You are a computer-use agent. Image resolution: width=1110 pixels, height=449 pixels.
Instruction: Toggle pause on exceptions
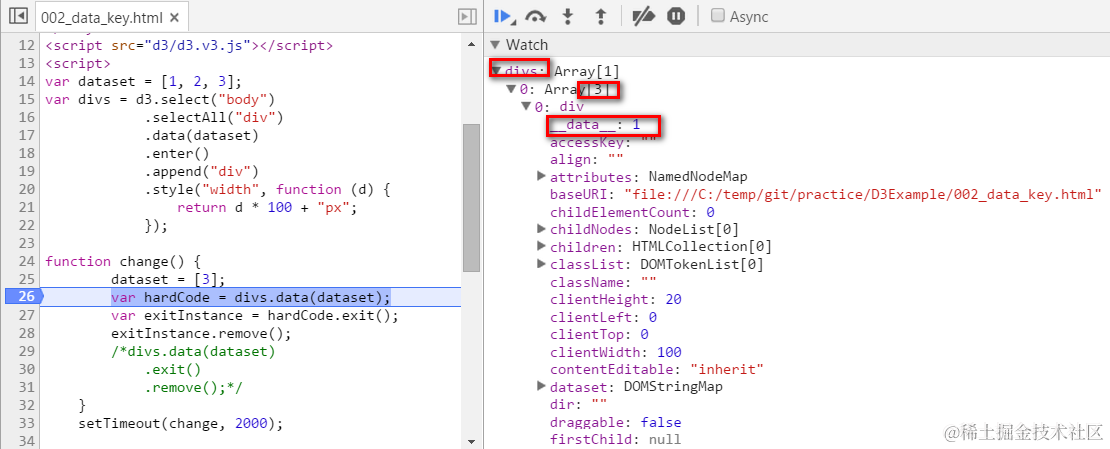[x=676, y=16]
